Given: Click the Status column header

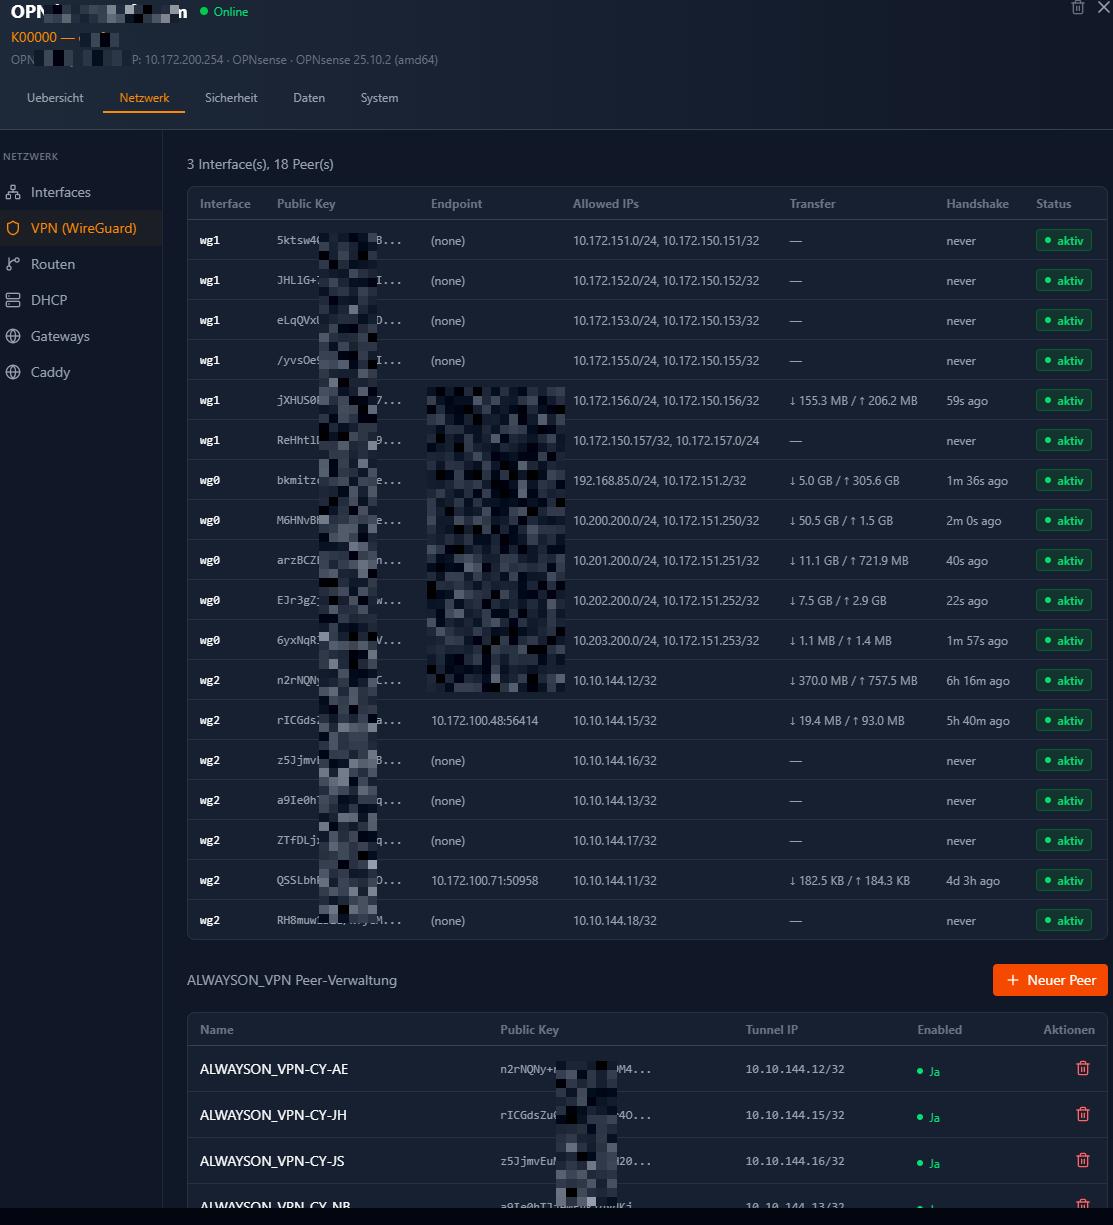Looking at the screenshot, I should point(1053,204).
